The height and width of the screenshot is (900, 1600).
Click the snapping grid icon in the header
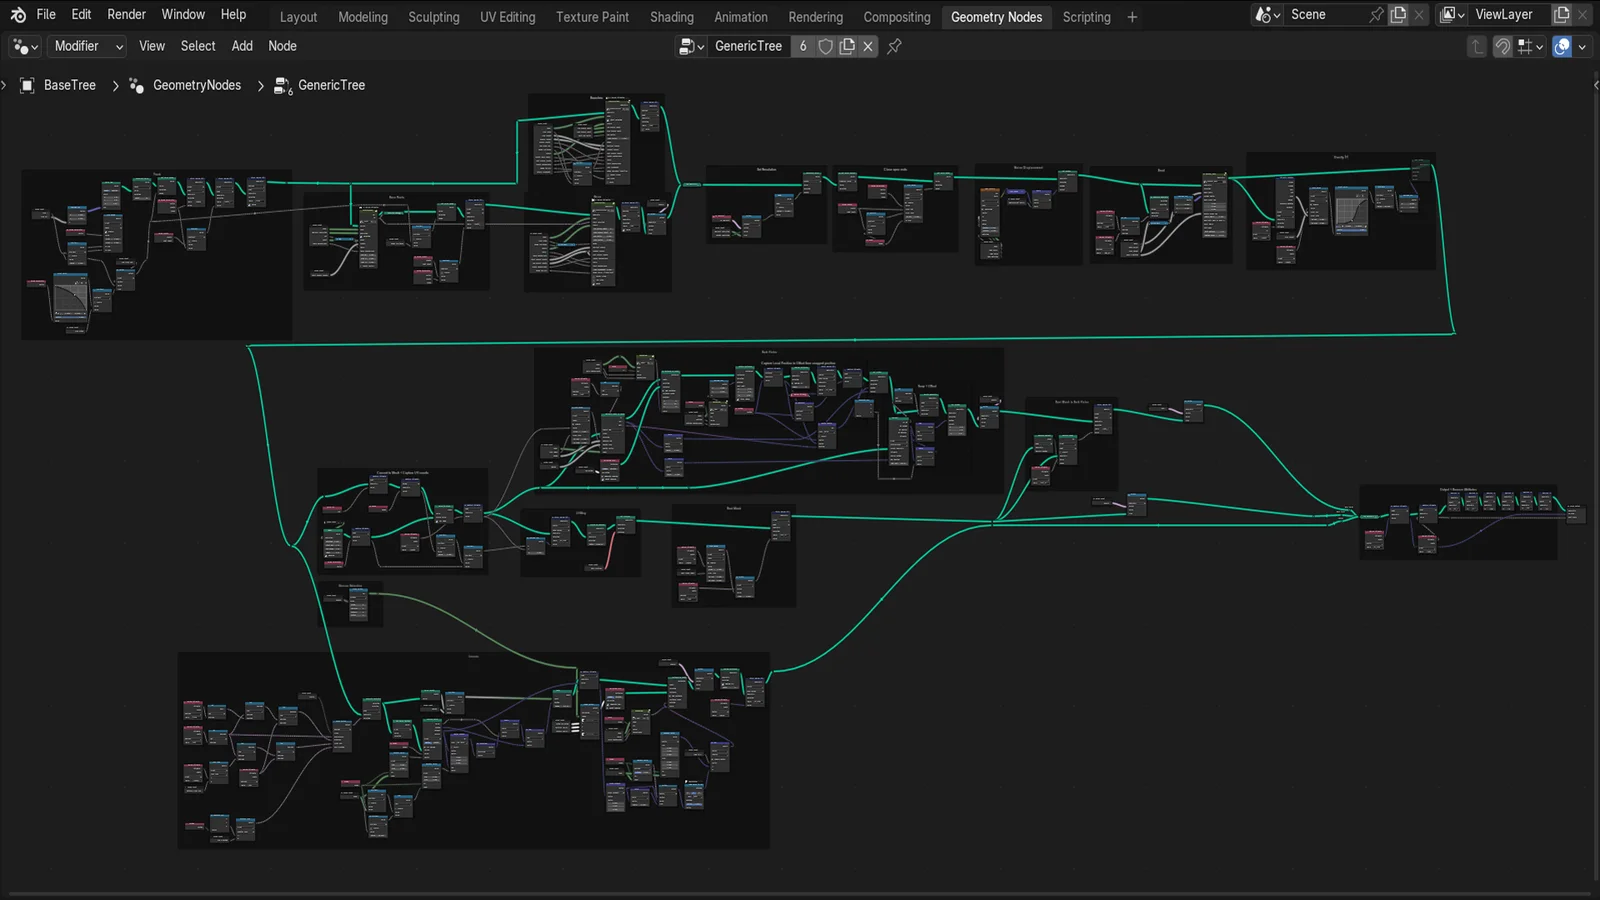click(x=1524, y=46)
